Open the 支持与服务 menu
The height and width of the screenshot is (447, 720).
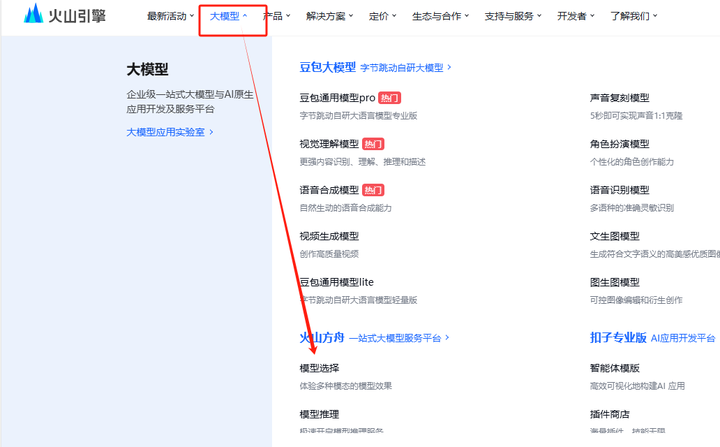pyautogui.click(x=513, y=16)
